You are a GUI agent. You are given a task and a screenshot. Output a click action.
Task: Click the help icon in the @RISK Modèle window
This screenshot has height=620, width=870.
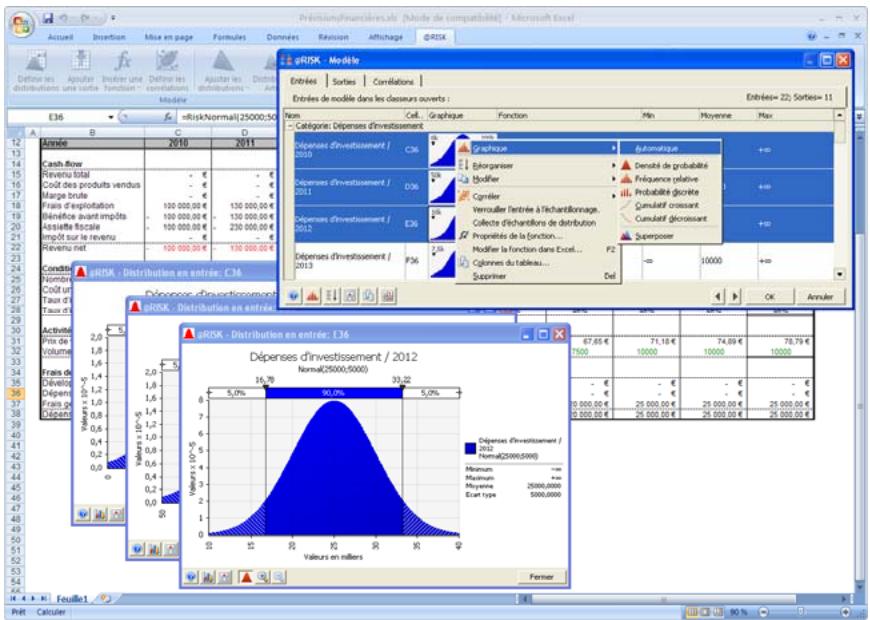295,296
